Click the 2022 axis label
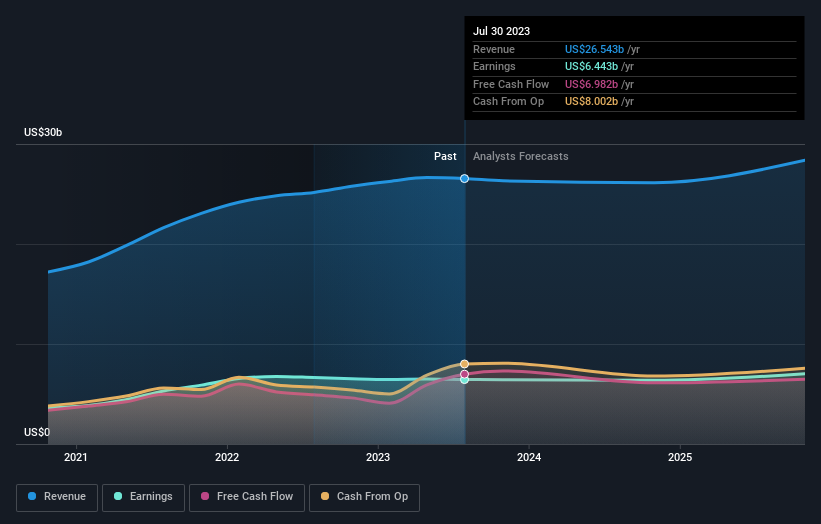 click(x=227, y=457)
